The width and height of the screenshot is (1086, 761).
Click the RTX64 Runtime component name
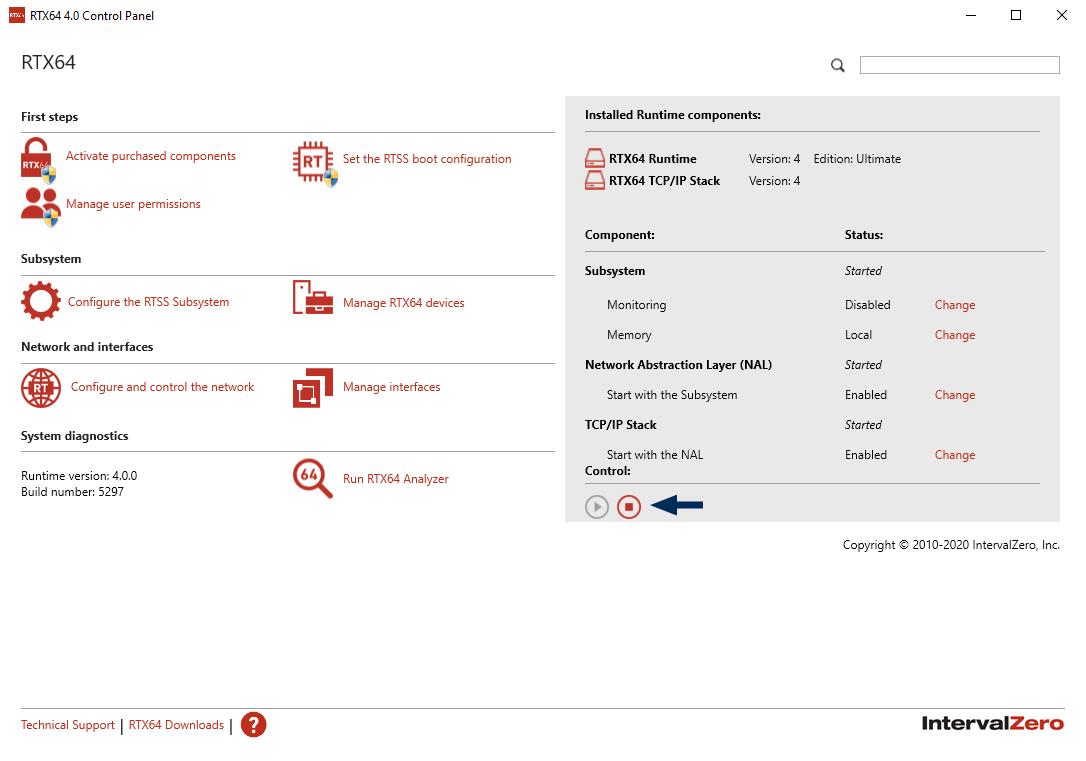(653, 159)
